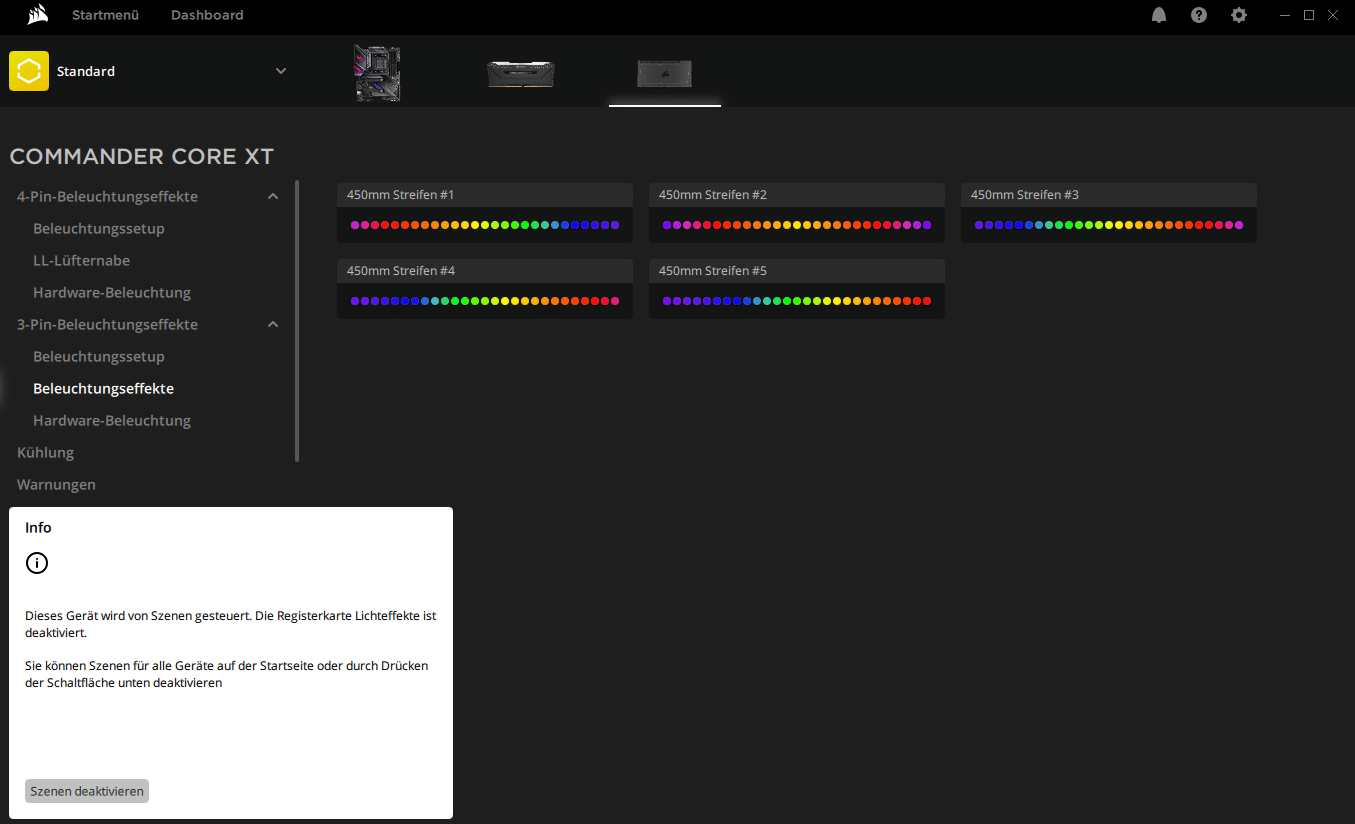Open the Standard profile dropdown arrow

[x=281, y=71]
